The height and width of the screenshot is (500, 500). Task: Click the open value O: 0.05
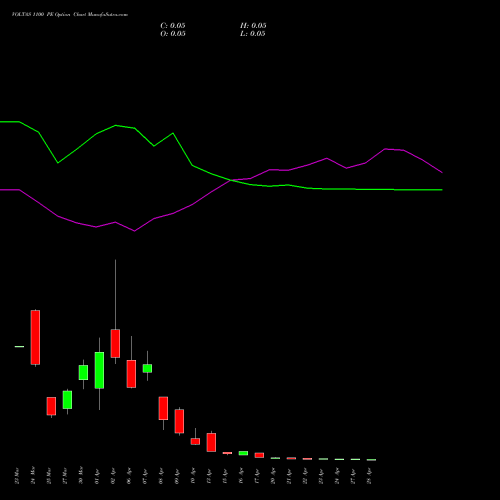point(173,34)
